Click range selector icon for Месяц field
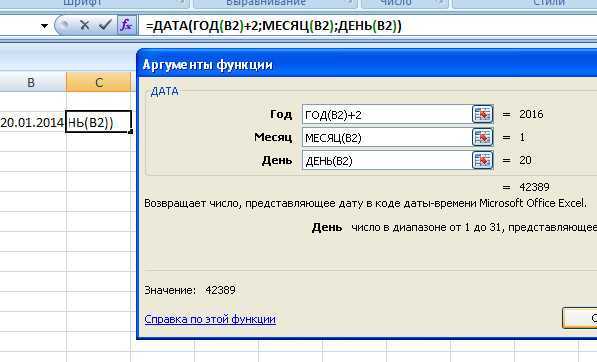Viewport: 597px width, 362px height. pos(482,137)
